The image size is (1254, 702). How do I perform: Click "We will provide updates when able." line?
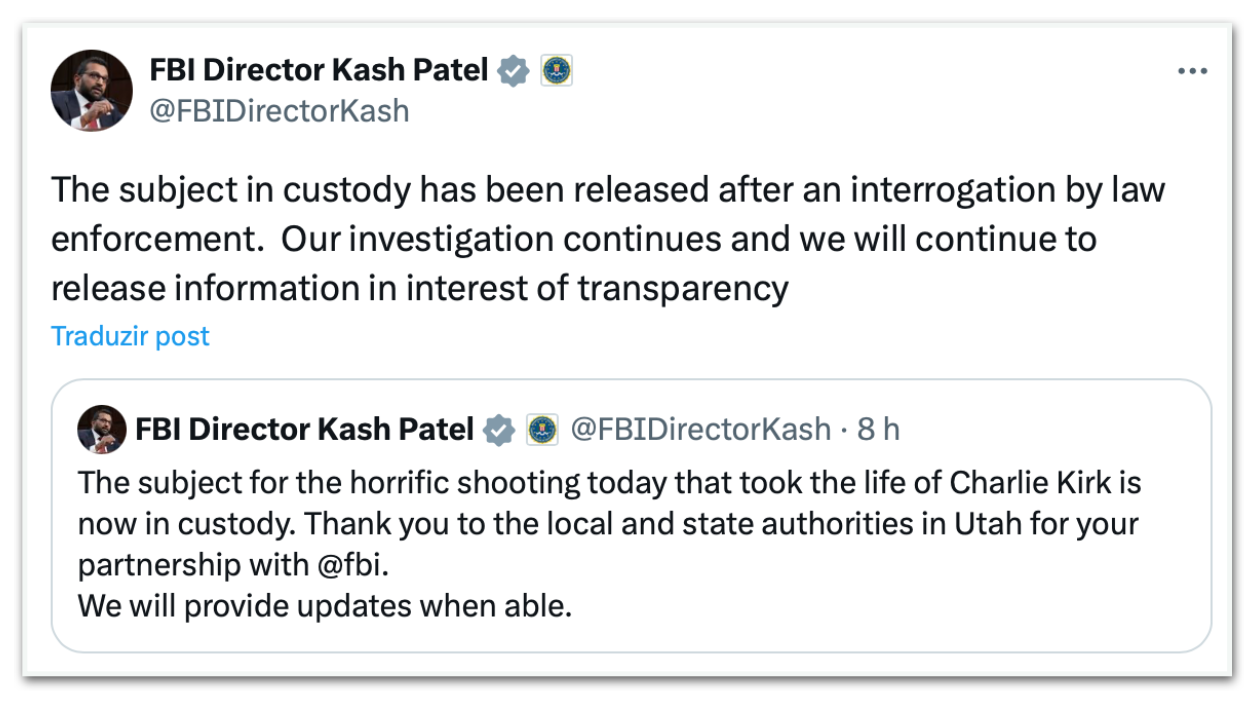325,606
